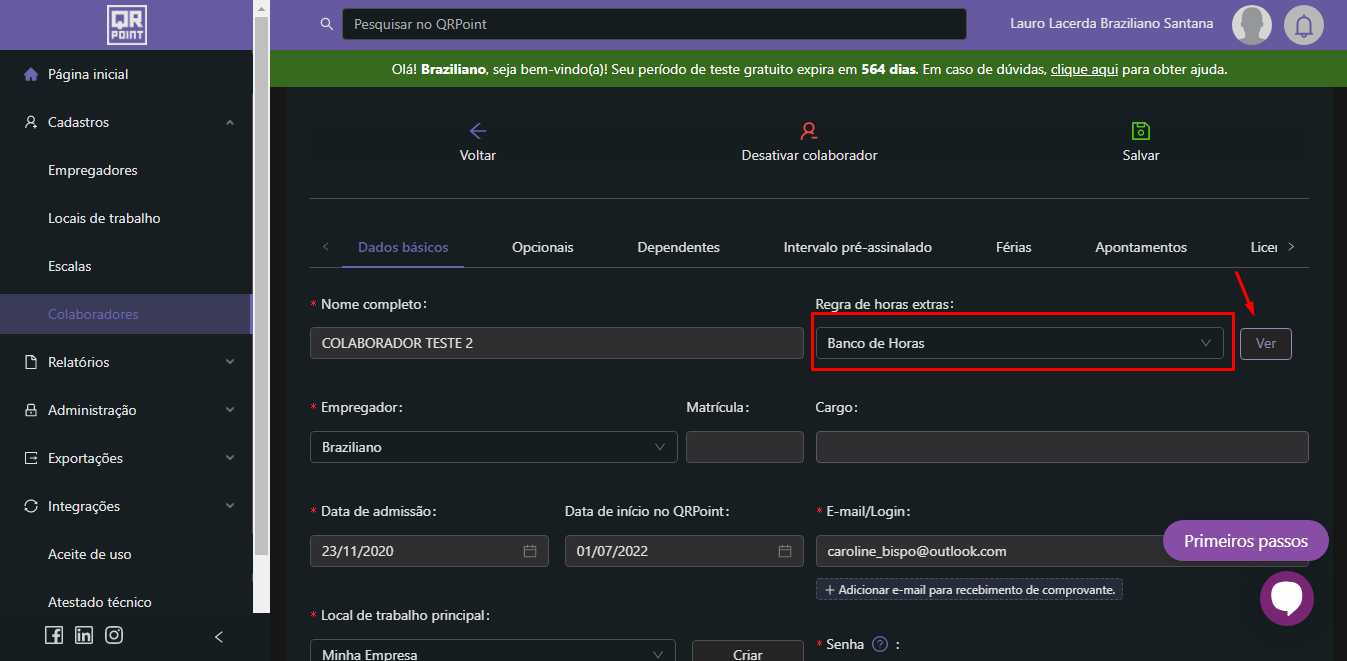Click the Desativar colaborador icon
This screenshot has width=1347, height=661.
click(809, 131)
